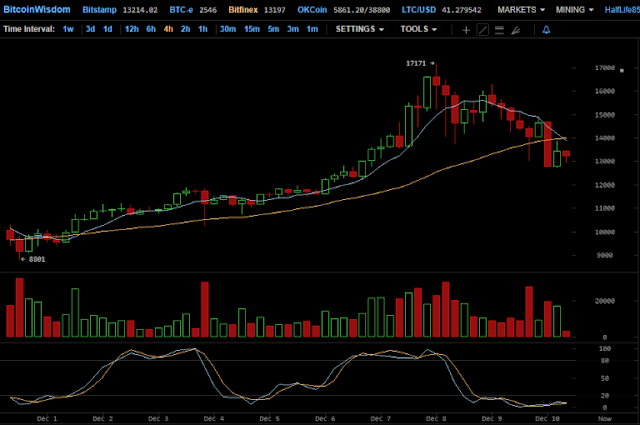
Task: Open the BTC-e market link
Action: (181, 10)
